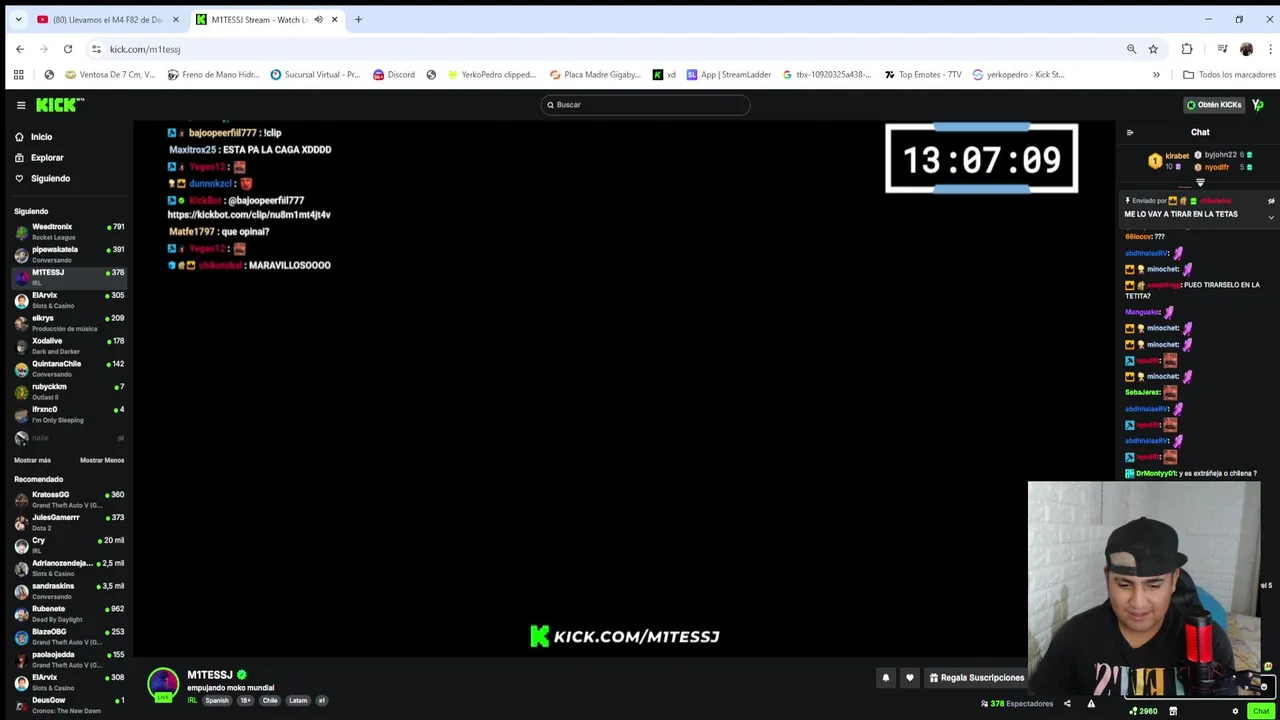Viewport: 1280px width, 720px height.
Task: Open the KICKs balance 2960
Action: tap(1143, 711)
